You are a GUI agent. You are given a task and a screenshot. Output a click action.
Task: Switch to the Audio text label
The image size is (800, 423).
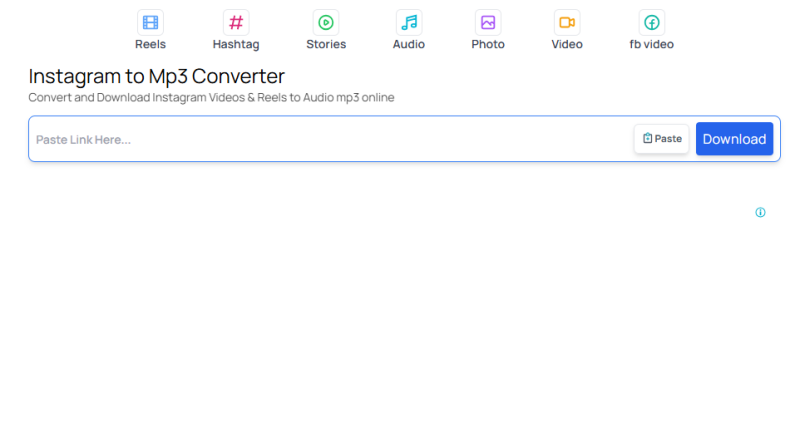coord(409,45)
